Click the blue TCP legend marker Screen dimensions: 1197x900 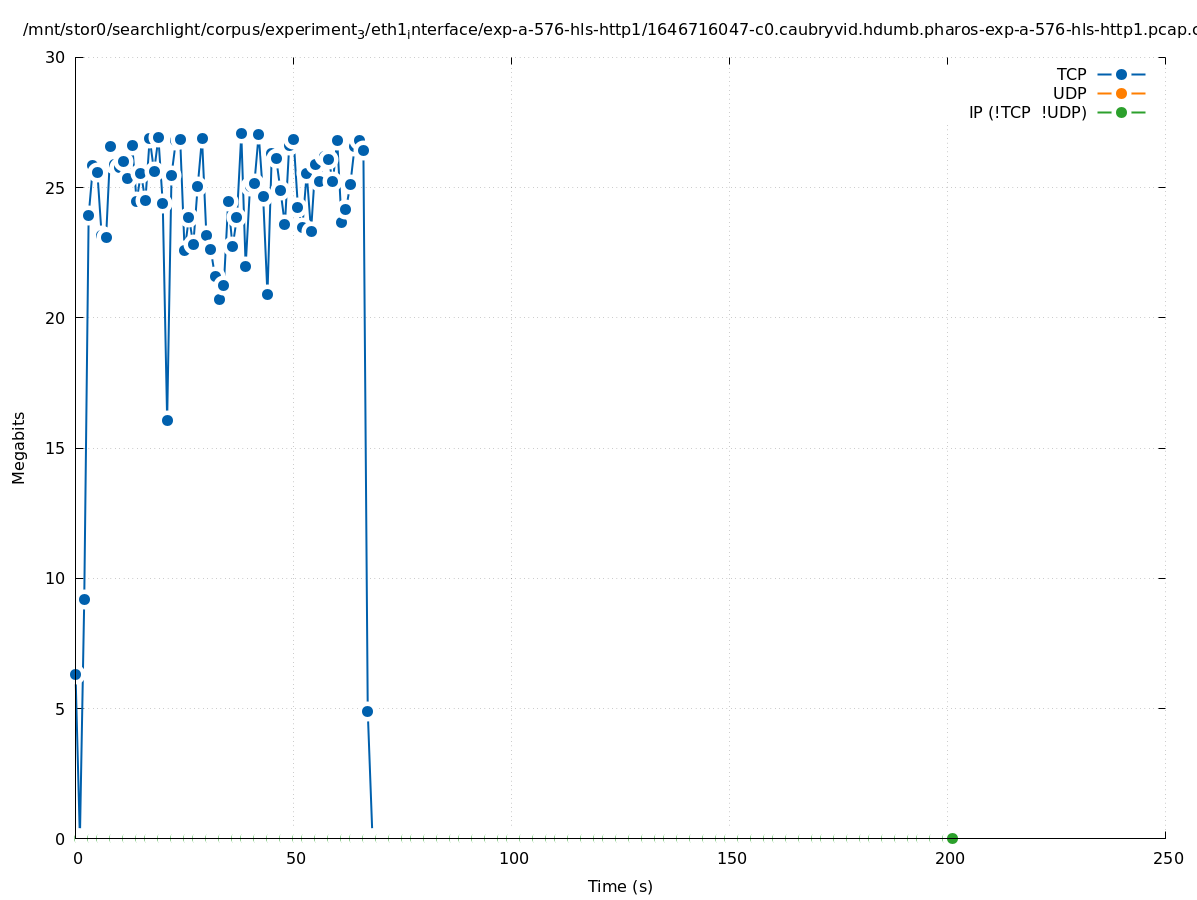click(x=1121, y=75)
